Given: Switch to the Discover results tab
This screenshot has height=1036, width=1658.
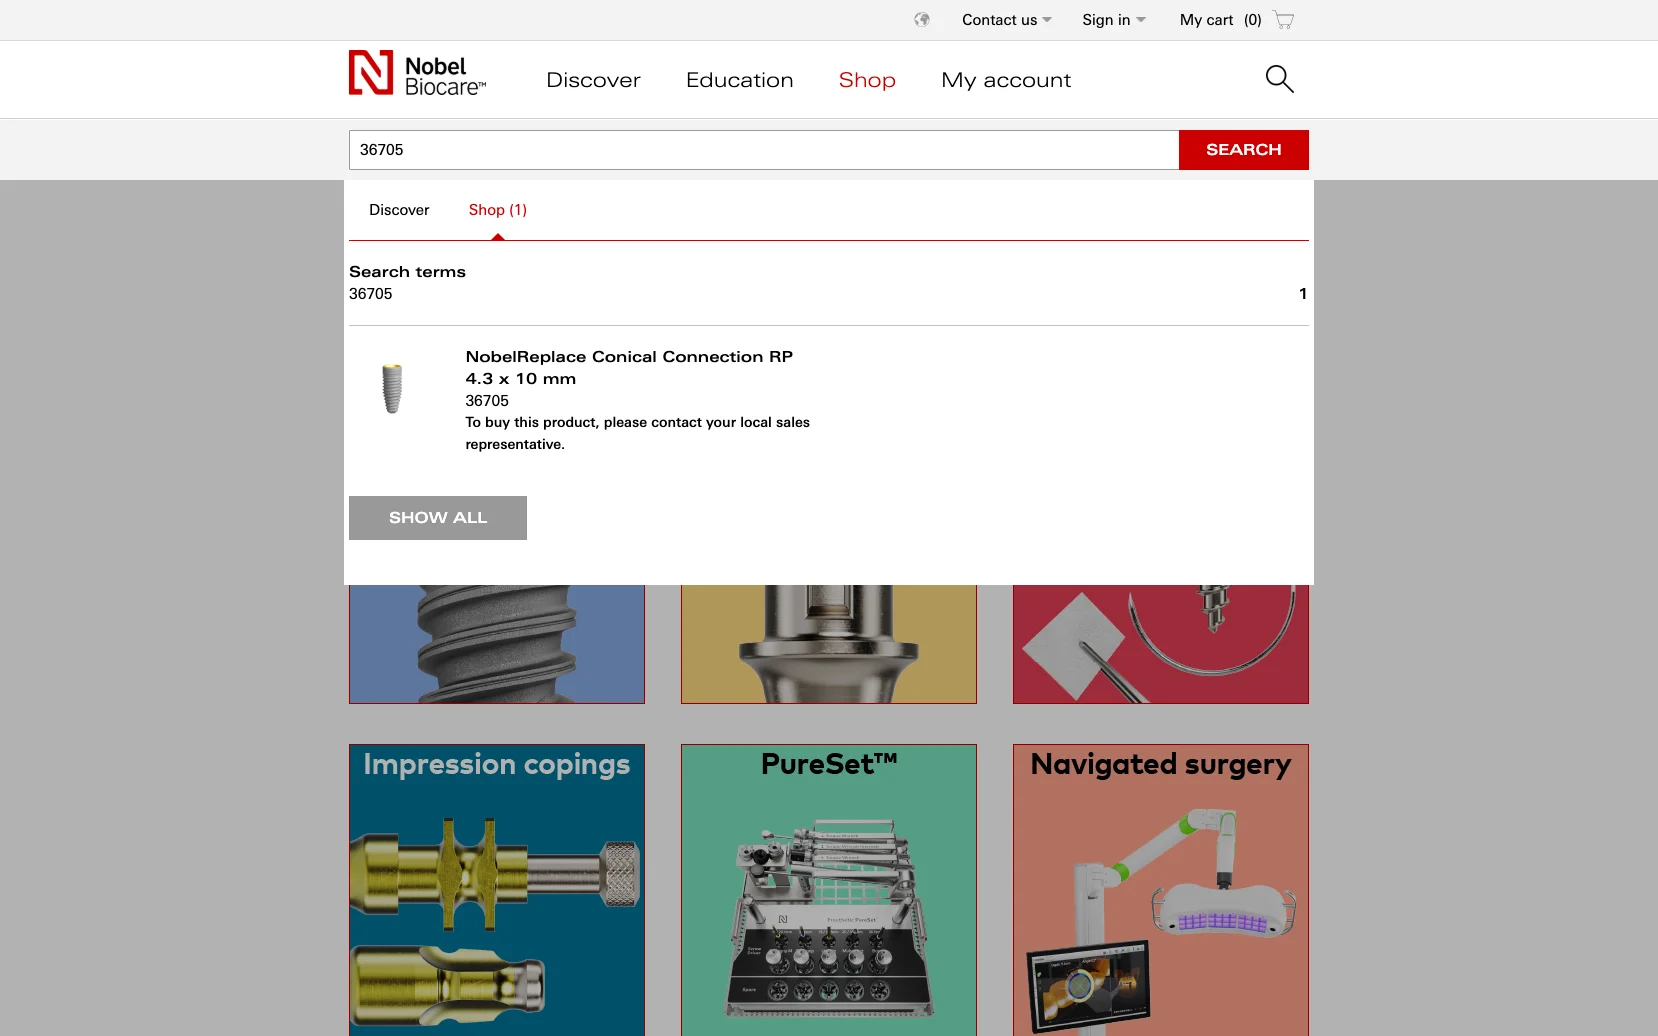Looking at the screenshot, I should click(399, 210).
